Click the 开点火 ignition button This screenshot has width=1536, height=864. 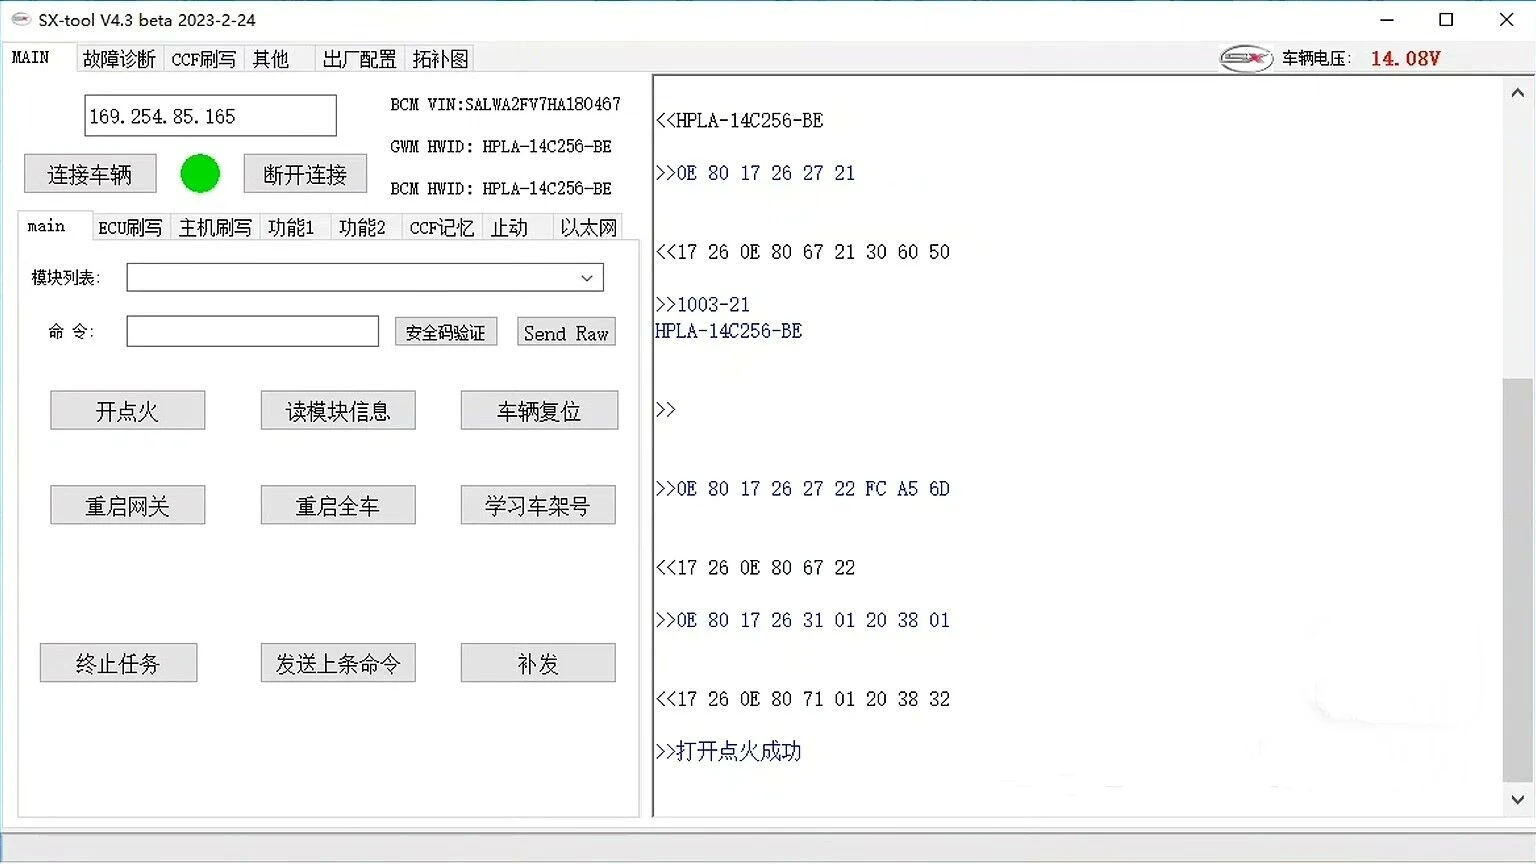tap(128, 410)
